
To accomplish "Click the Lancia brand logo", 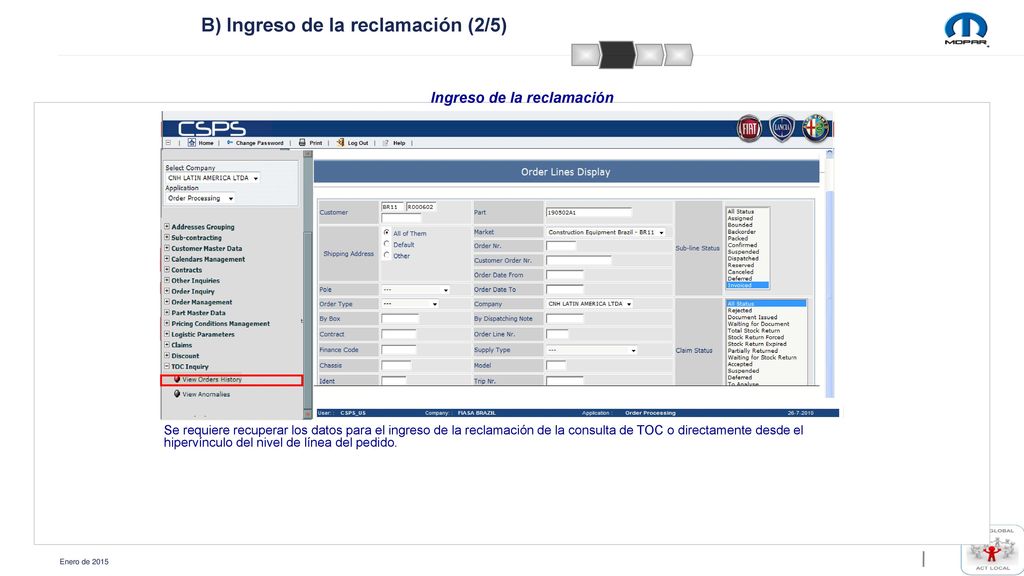I will click(782, 128).
